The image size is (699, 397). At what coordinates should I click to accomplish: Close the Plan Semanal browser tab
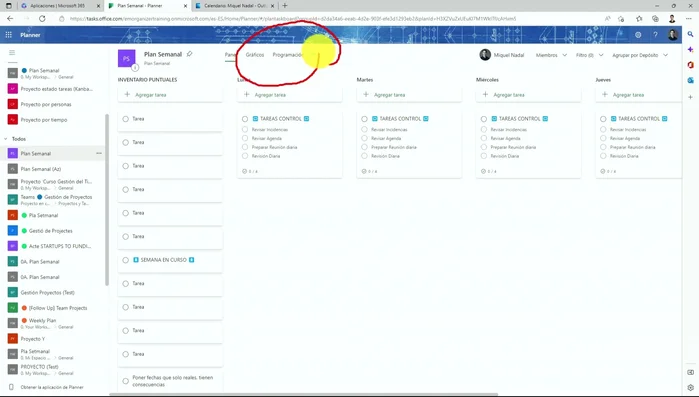(x=185, y=6)
